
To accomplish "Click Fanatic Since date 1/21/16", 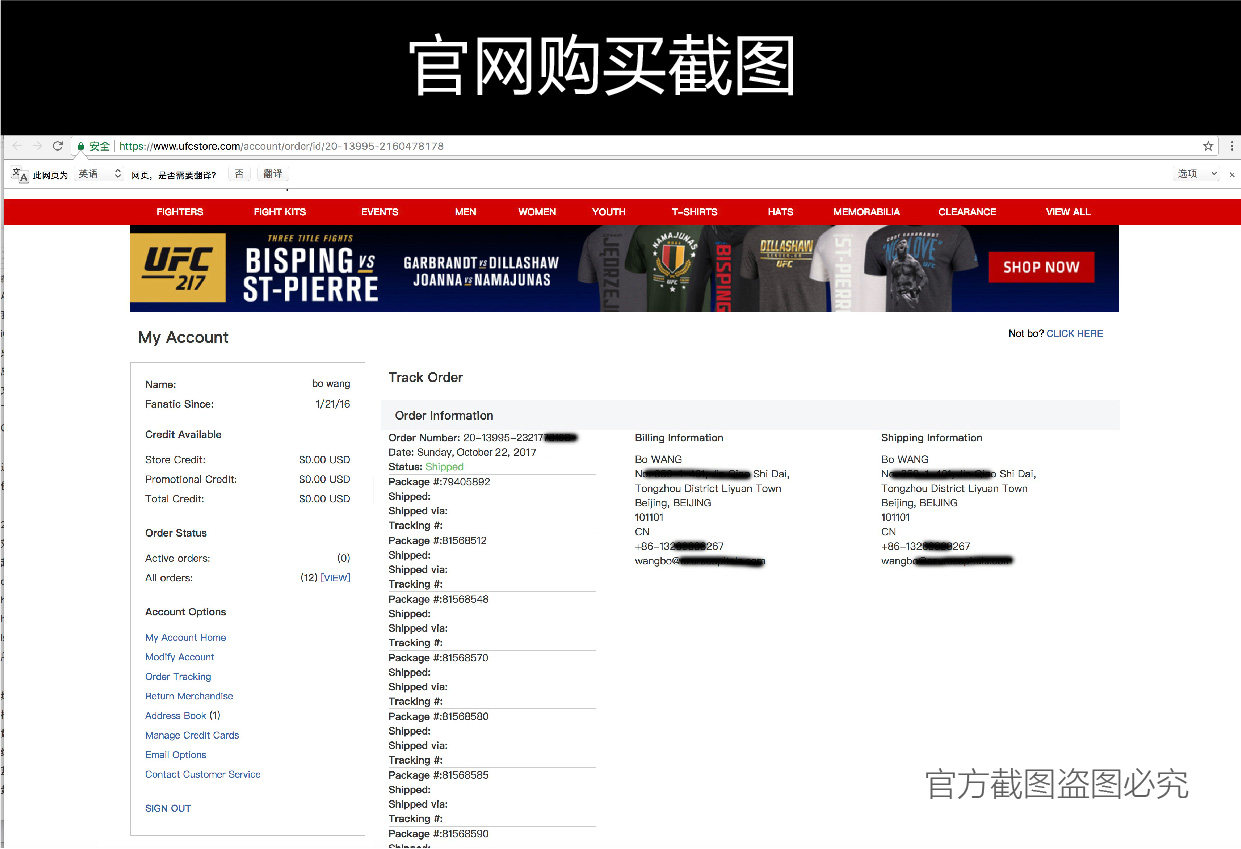I will pos(332,405).
